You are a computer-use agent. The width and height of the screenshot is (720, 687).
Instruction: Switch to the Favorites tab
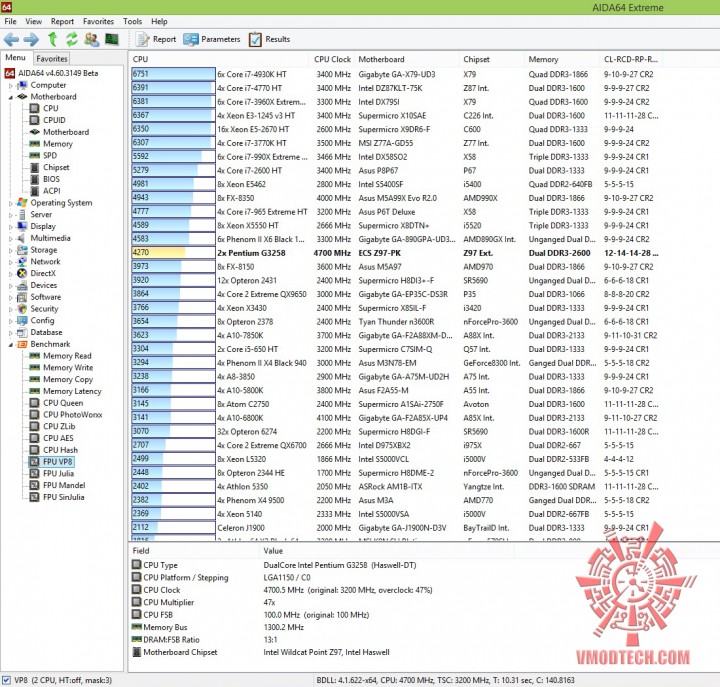(52, 59)
